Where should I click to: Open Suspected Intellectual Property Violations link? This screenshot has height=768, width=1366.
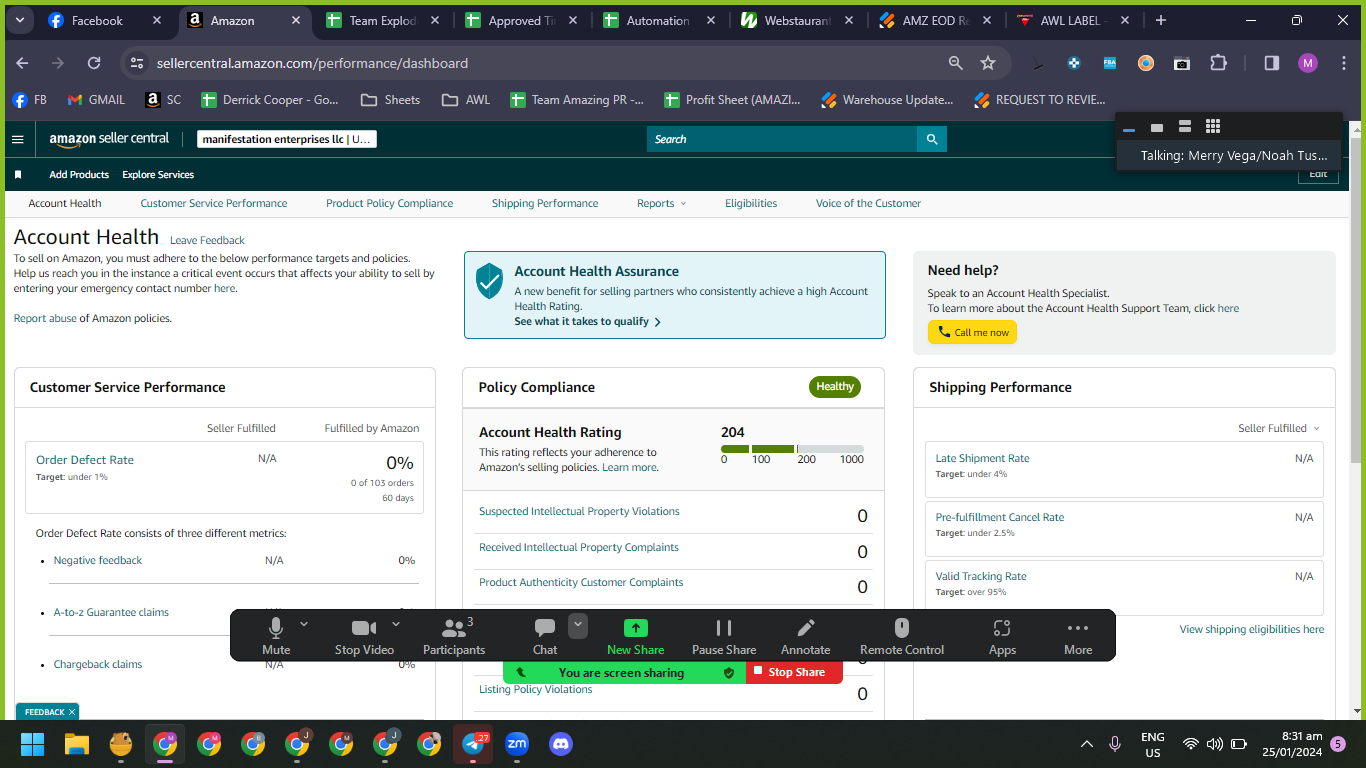[579, 511]
